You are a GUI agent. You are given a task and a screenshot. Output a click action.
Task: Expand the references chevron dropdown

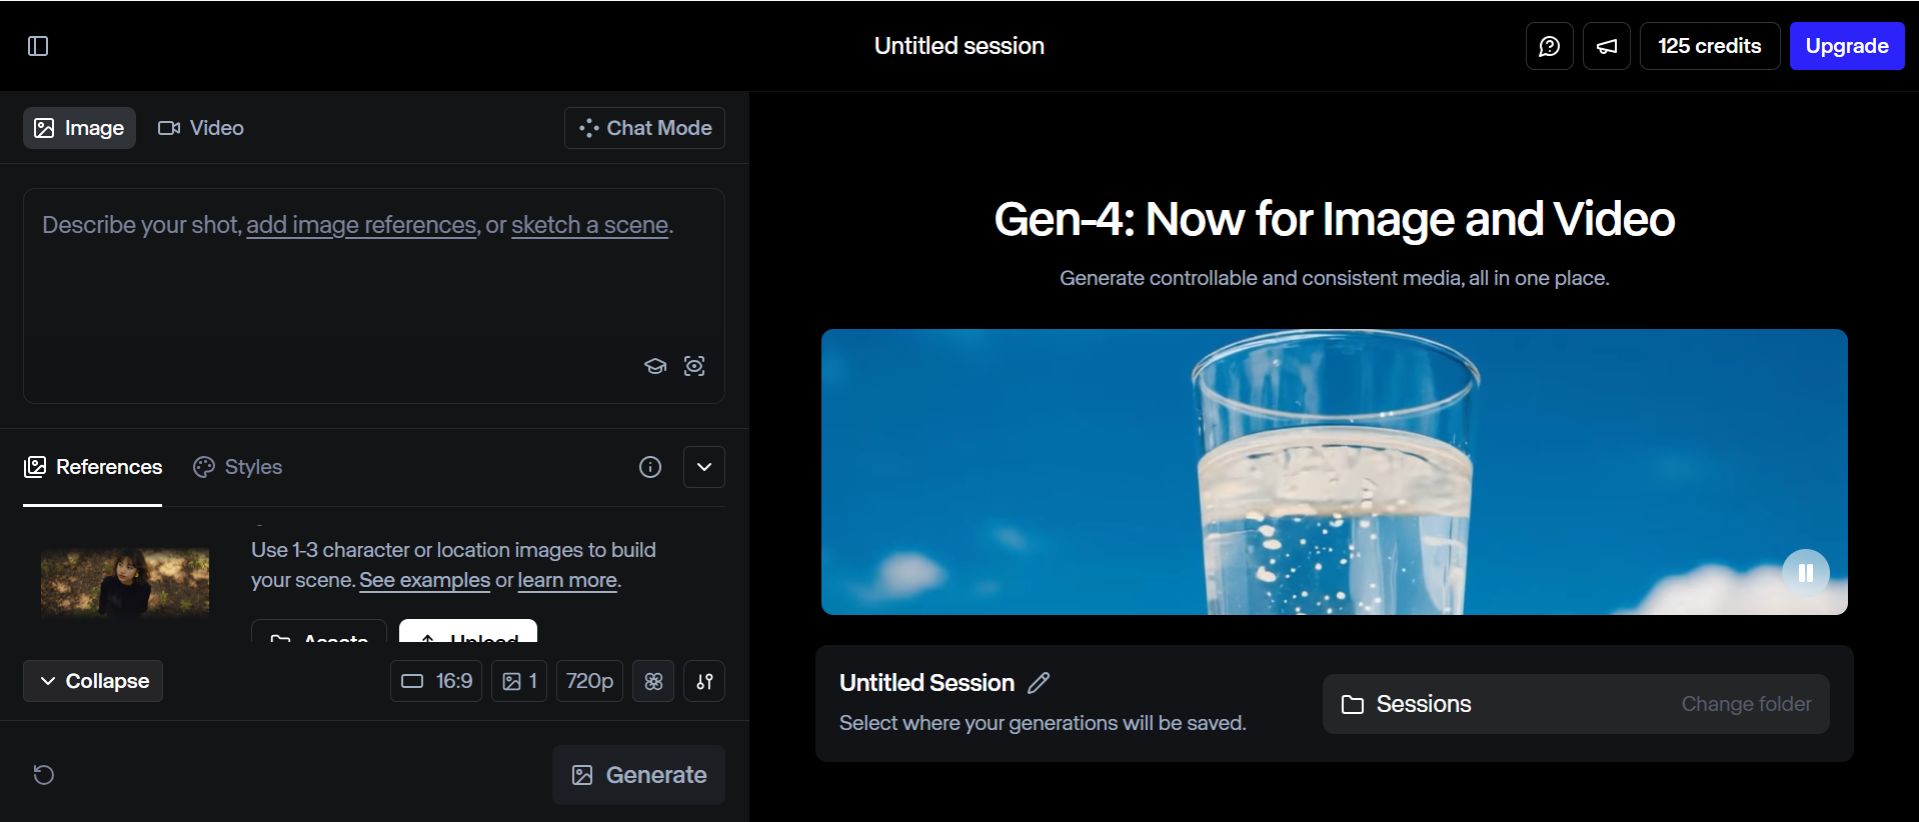pyautogui.click(x=704, y=467)
